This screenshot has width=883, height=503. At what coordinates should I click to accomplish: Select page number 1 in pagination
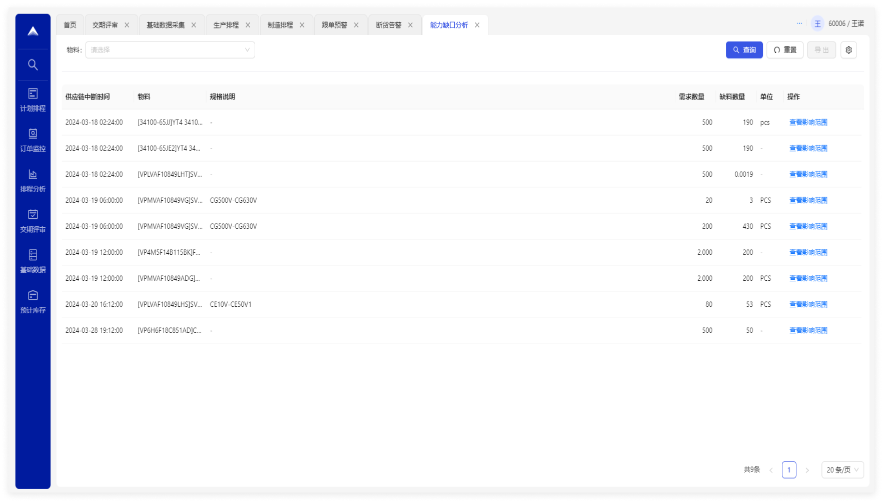pos(789,470)
